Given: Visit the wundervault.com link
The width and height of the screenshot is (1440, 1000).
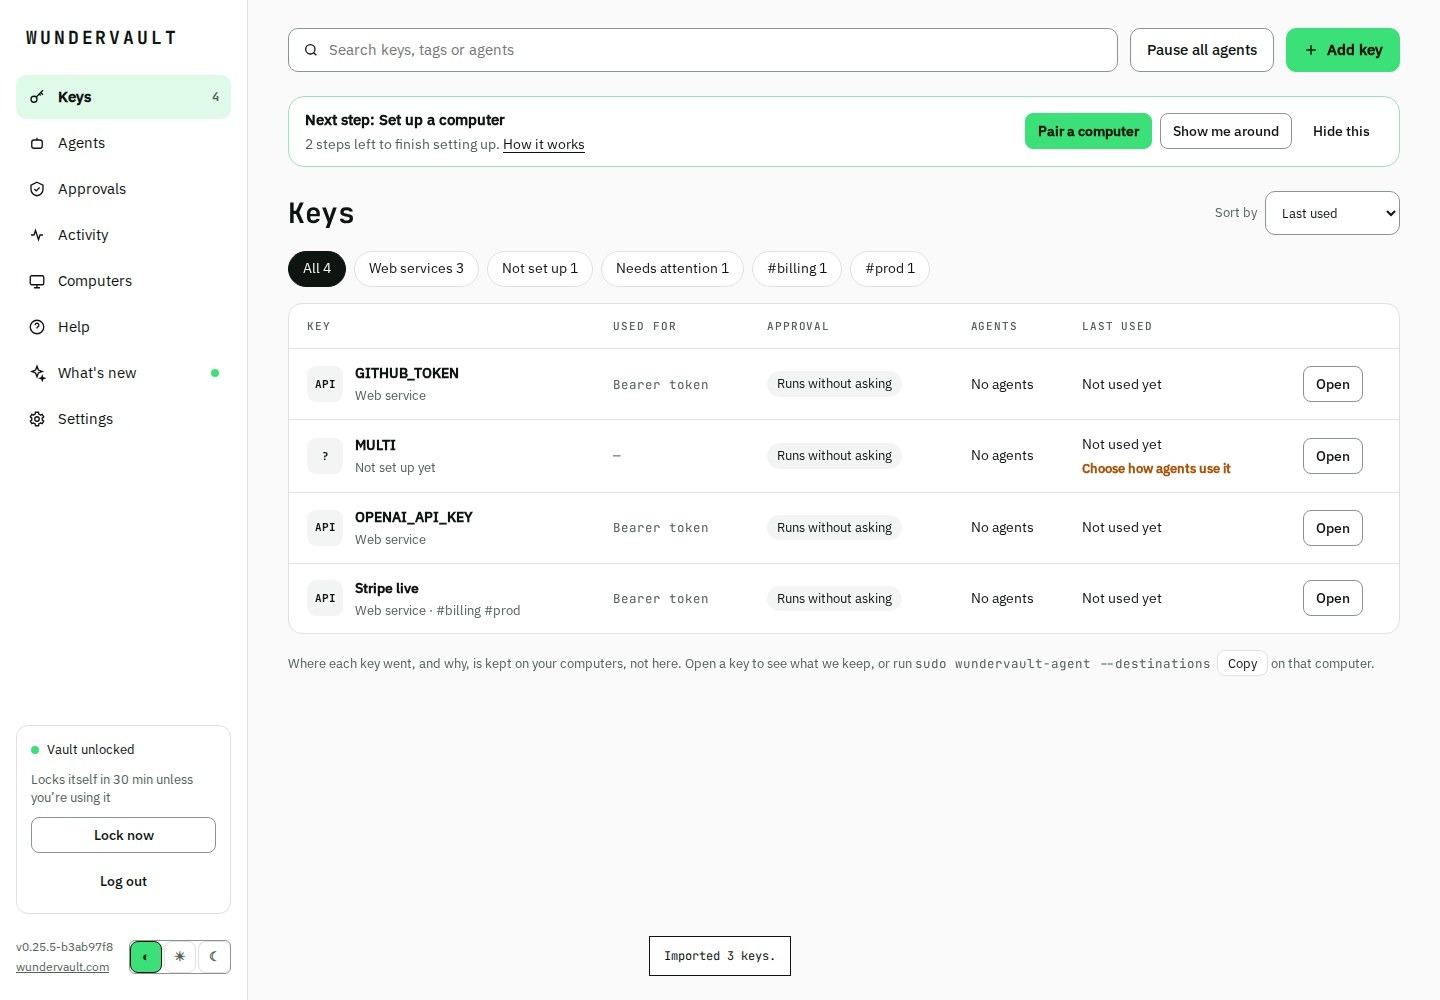Looking at the screenshot, I should coord(63,967).
